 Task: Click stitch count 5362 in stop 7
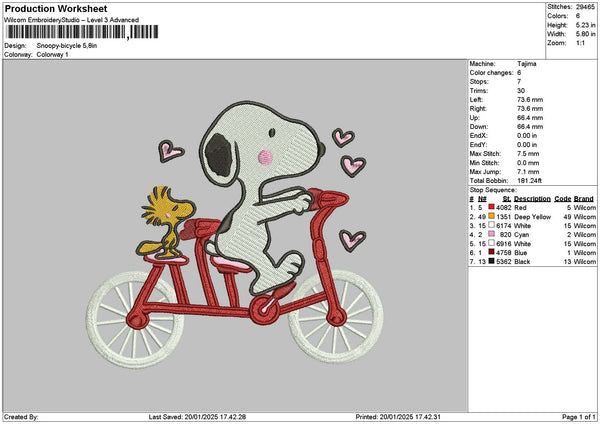[x=504, y=262]
